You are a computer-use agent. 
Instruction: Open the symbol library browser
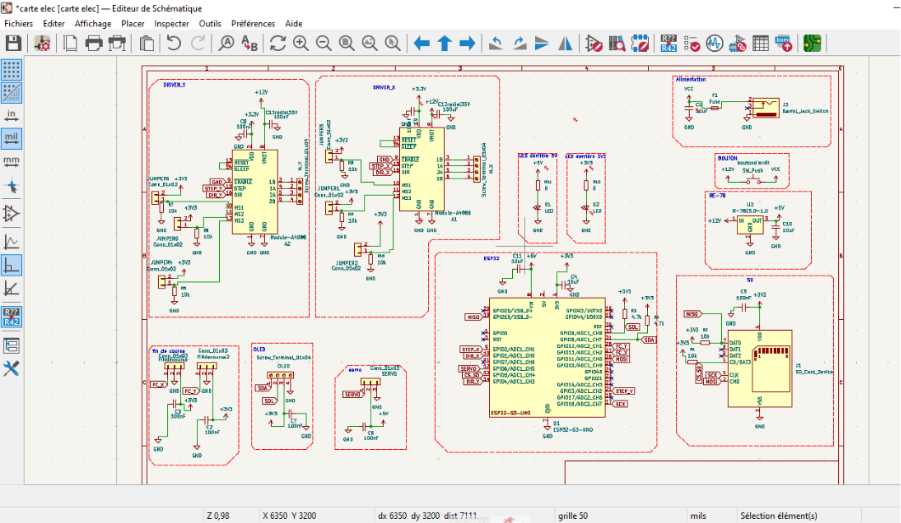tap(617, 43)
